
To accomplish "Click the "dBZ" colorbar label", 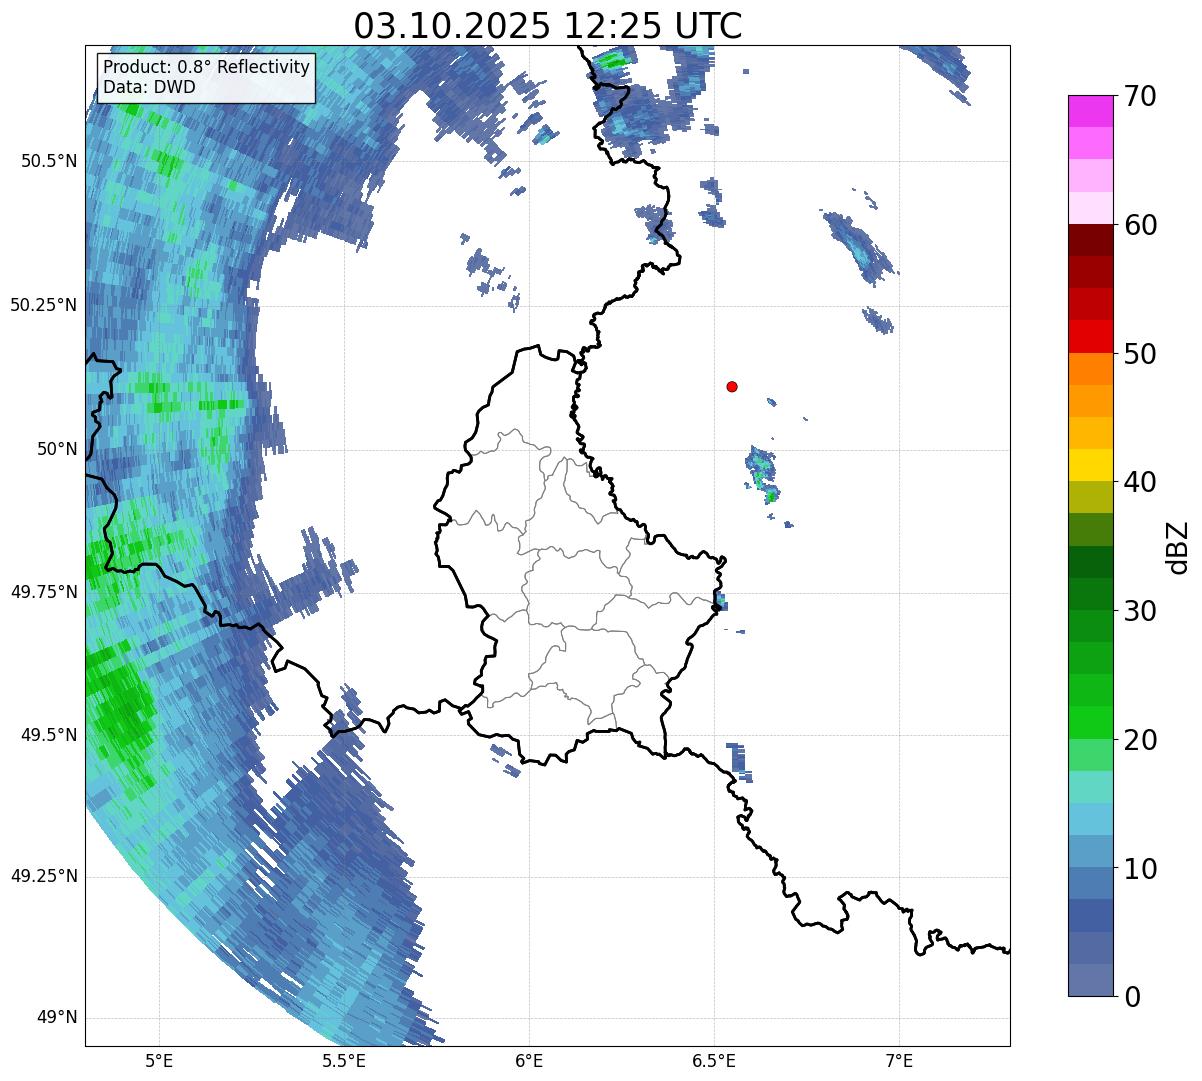I will (1178, 546).
